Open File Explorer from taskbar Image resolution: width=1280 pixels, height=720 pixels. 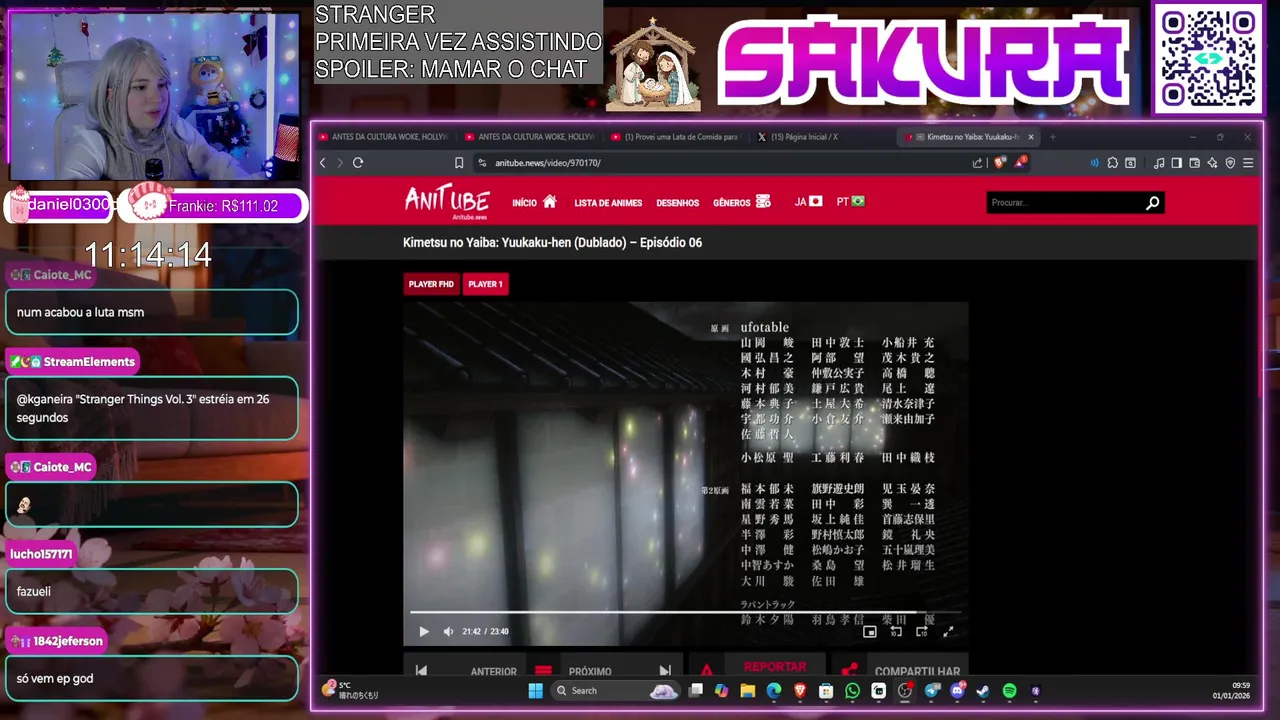click(747, 691)
